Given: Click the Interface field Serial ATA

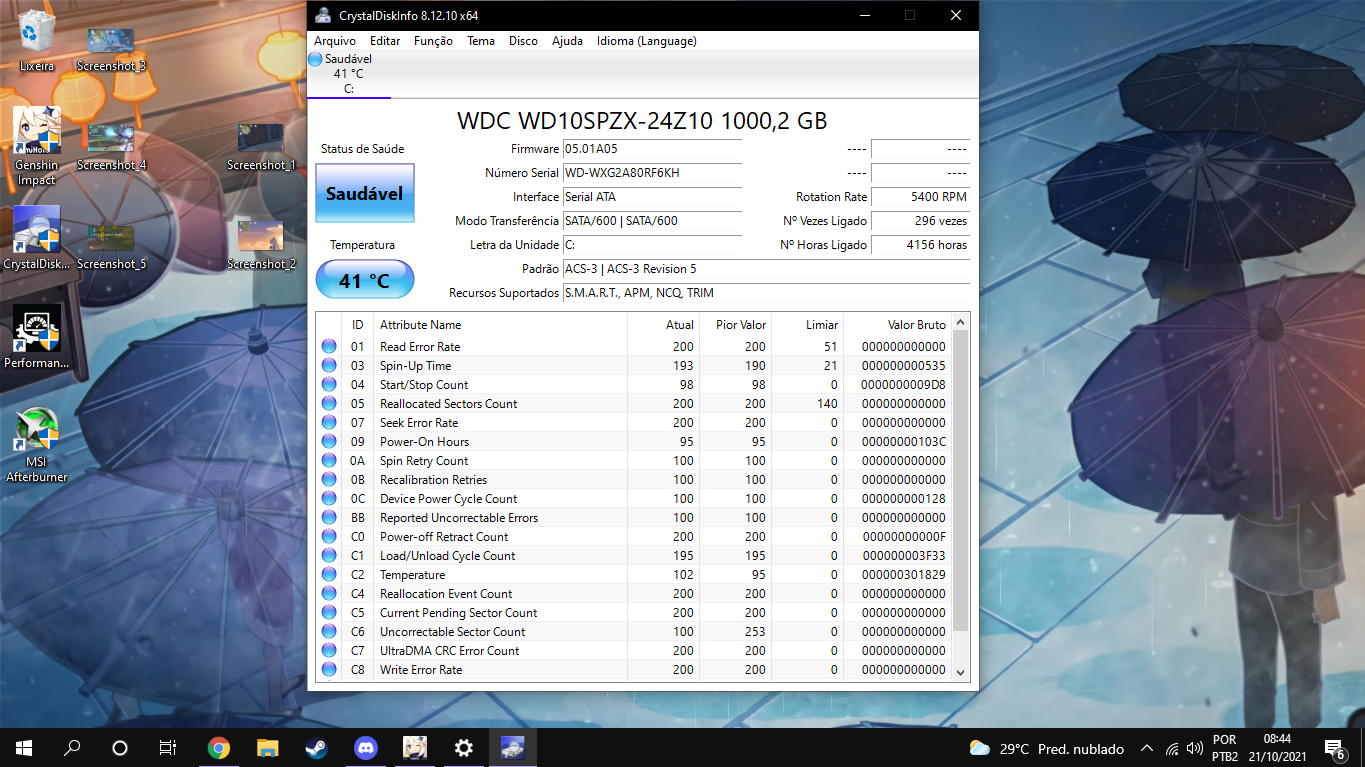Looking at the screenshot, I should coord(652,197).
